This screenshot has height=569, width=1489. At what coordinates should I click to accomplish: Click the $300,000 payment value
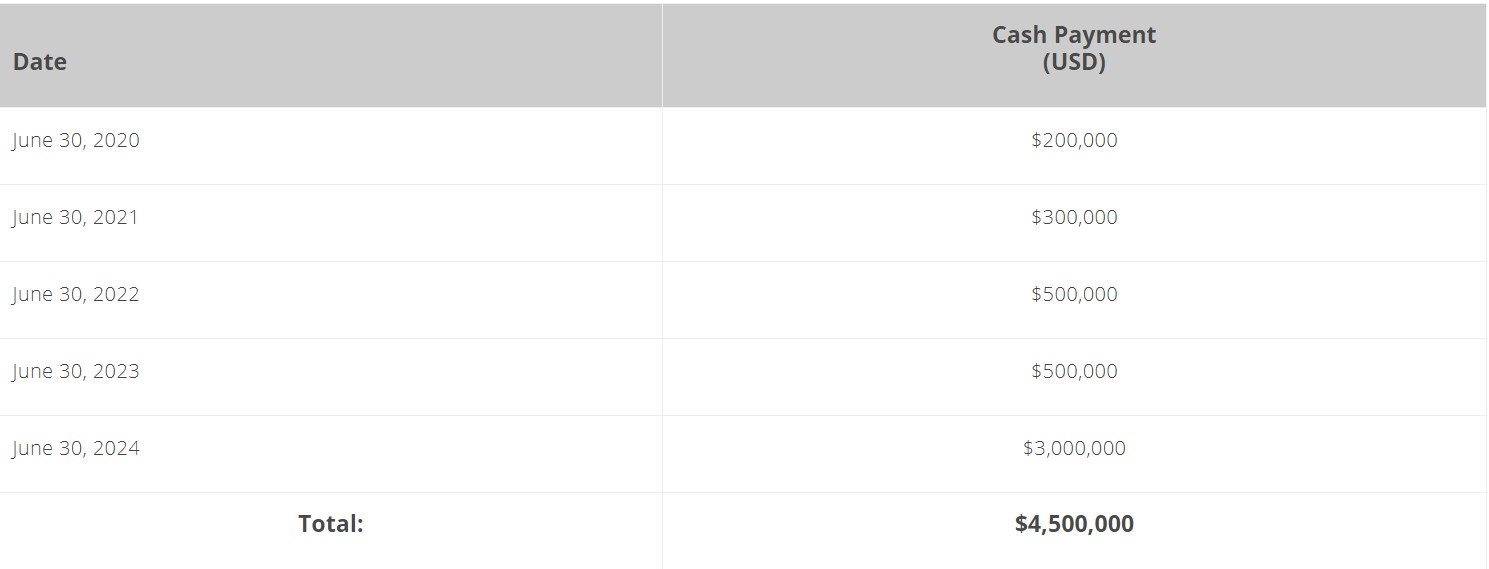coord(1074,217)
